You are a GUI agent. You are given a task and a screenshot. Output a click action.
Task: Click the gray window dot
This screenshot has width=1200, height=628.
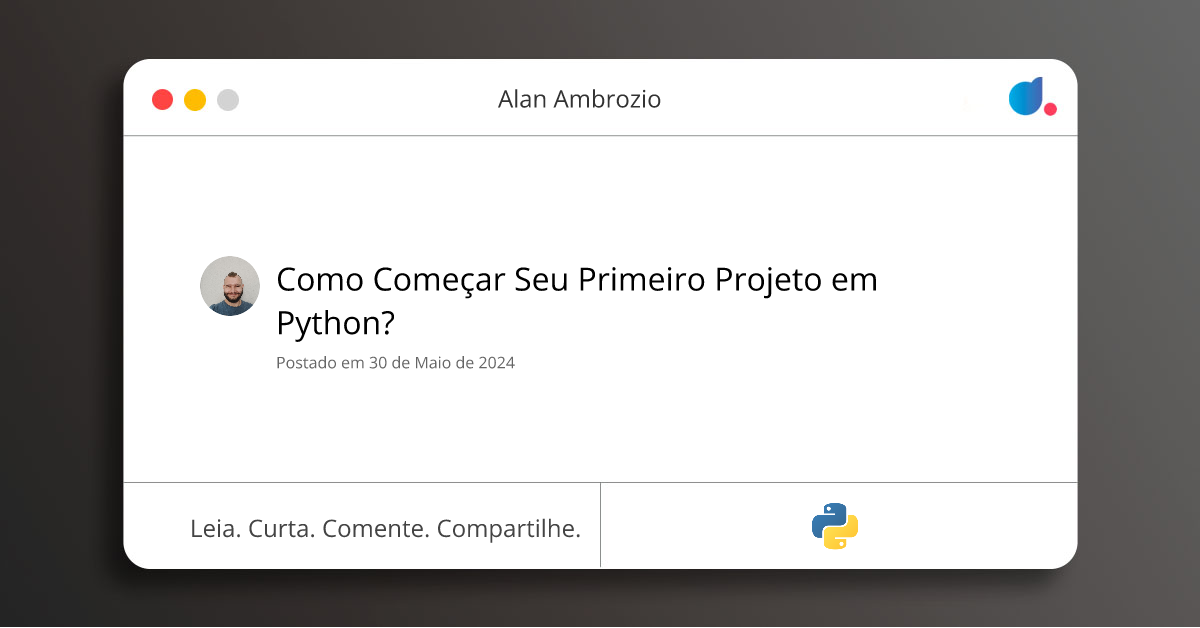[228, 100]
